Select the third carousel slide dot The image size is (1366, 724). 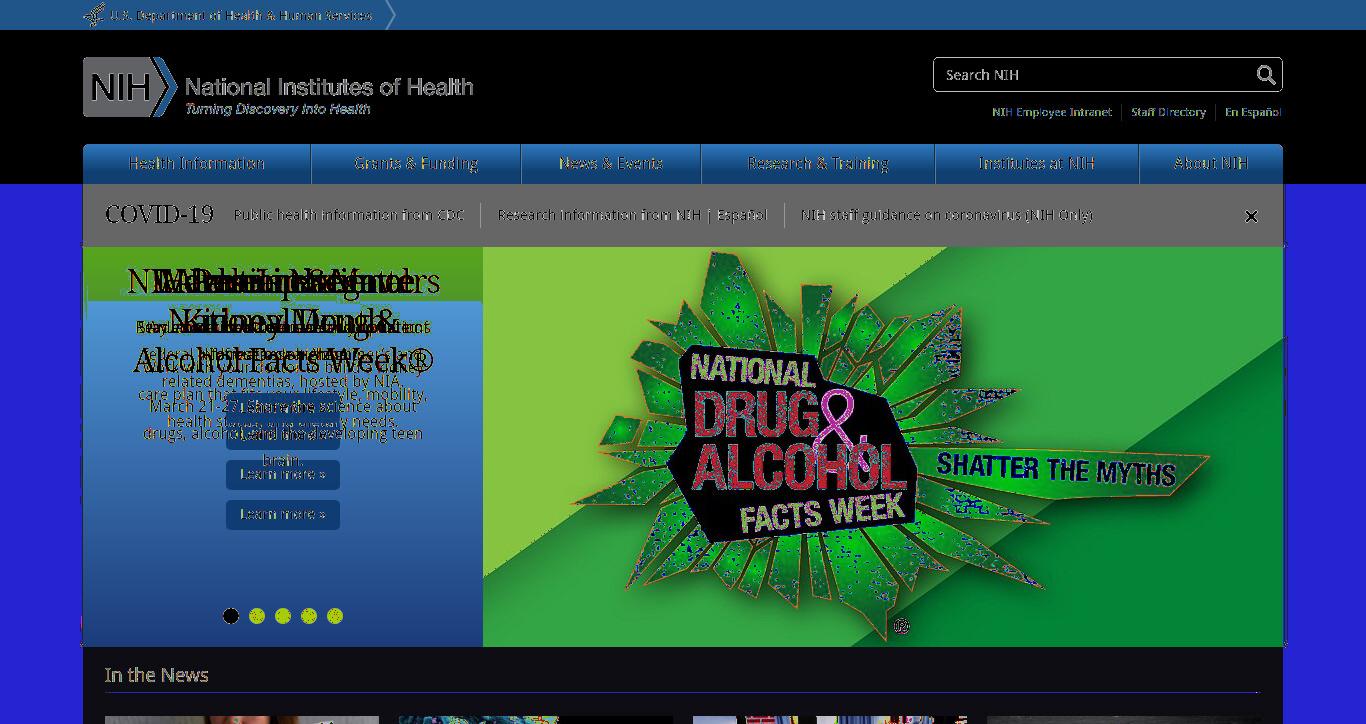pyautogui.click(x=283, y=616)
